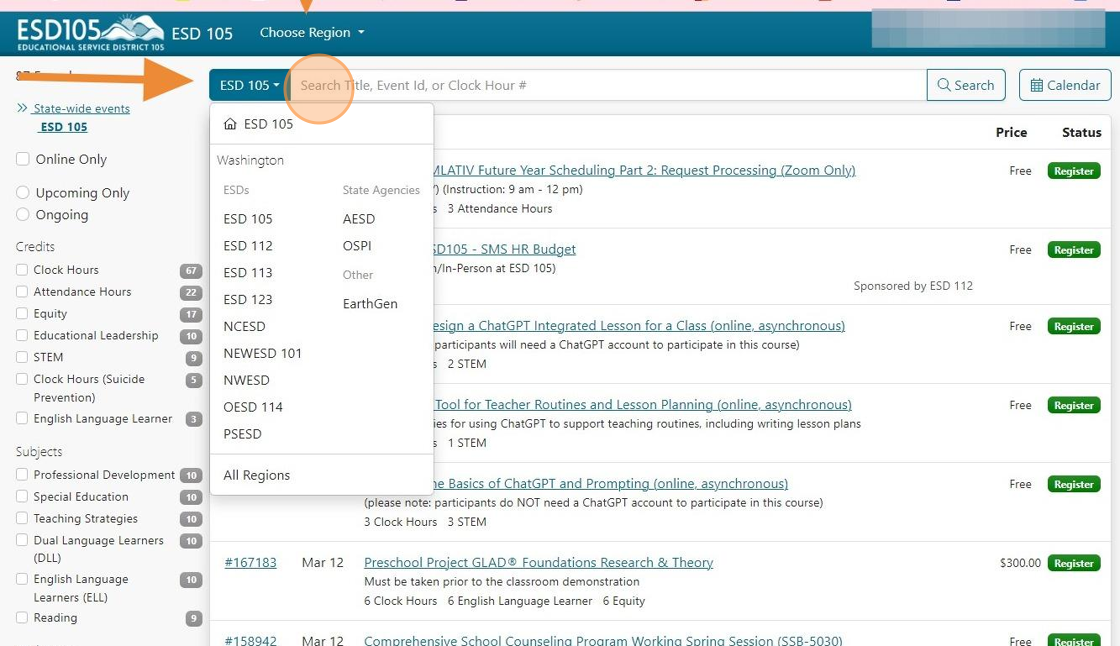
Task: Select AESD under State Agencies
Action: pos(359,219)
